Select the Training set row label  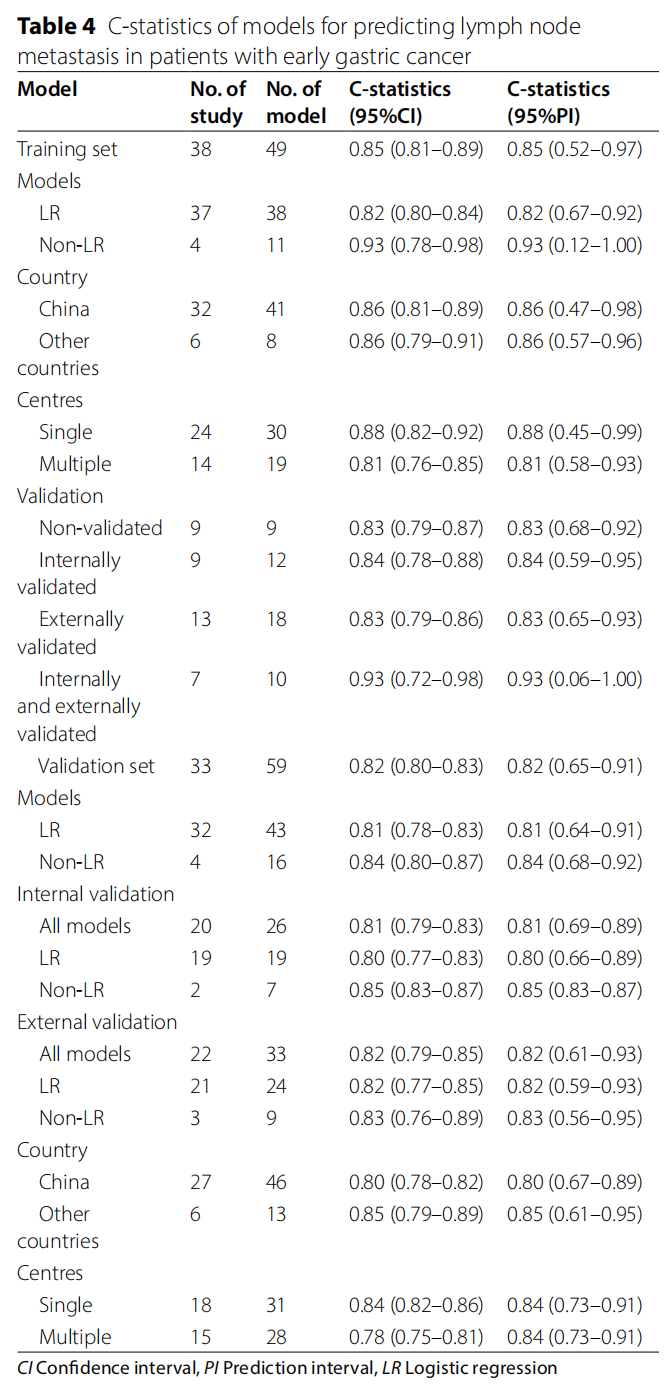point(67,149)
